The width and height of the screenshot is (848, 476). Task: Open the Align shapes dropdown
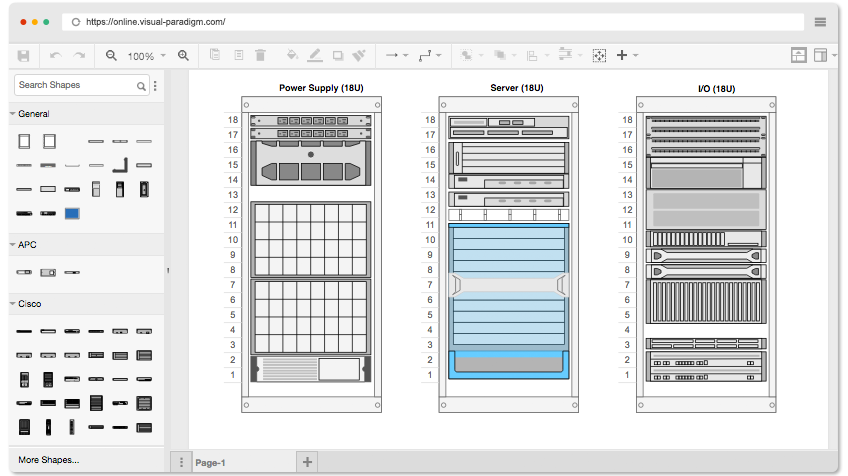click(x=538, y=56)
